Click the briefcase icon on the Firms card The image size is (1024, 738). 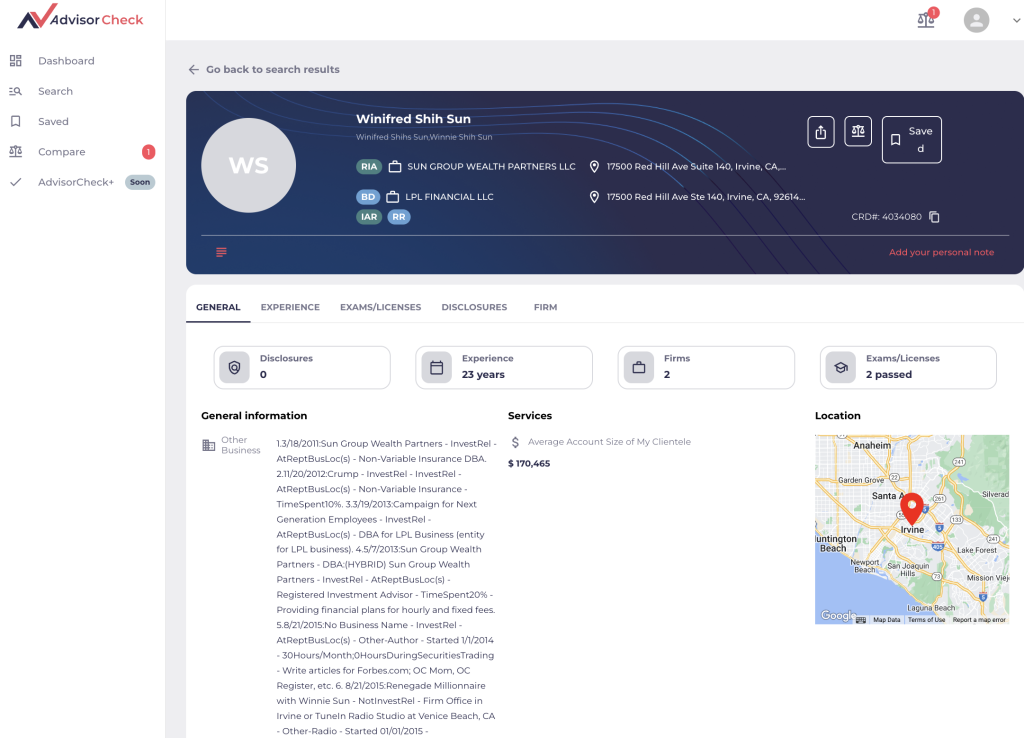(x=638, y=367)
